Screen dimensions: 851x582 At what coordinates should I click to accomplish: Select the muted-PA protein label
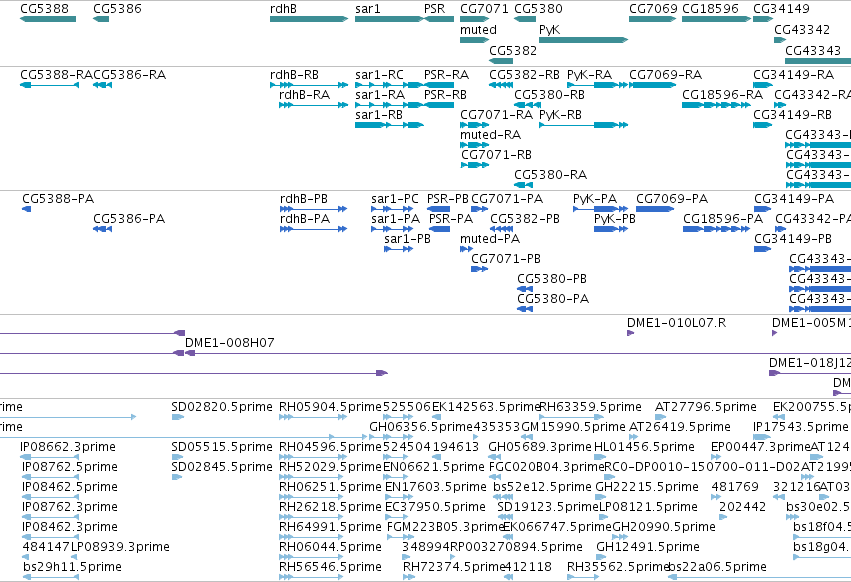click(490, 239)
